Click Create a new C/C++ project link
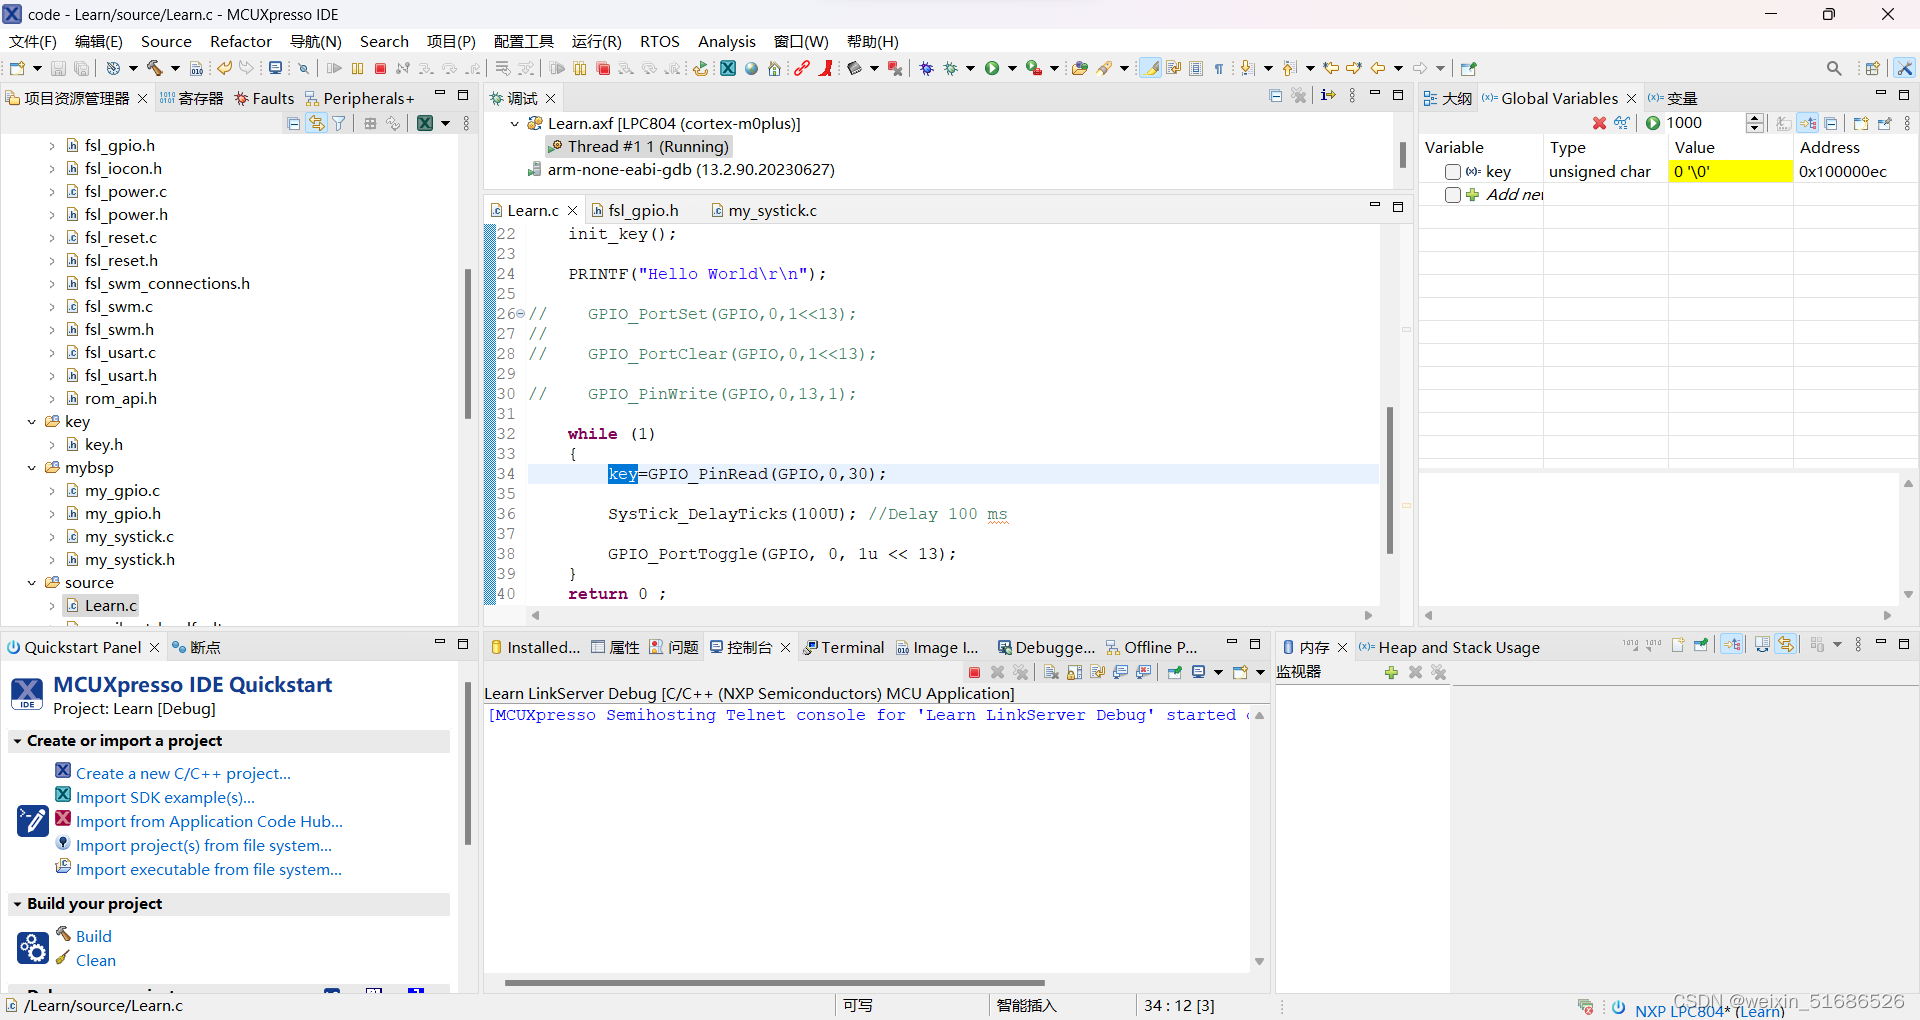This screenshot has width=1920, height=1020. click(183, 773)
